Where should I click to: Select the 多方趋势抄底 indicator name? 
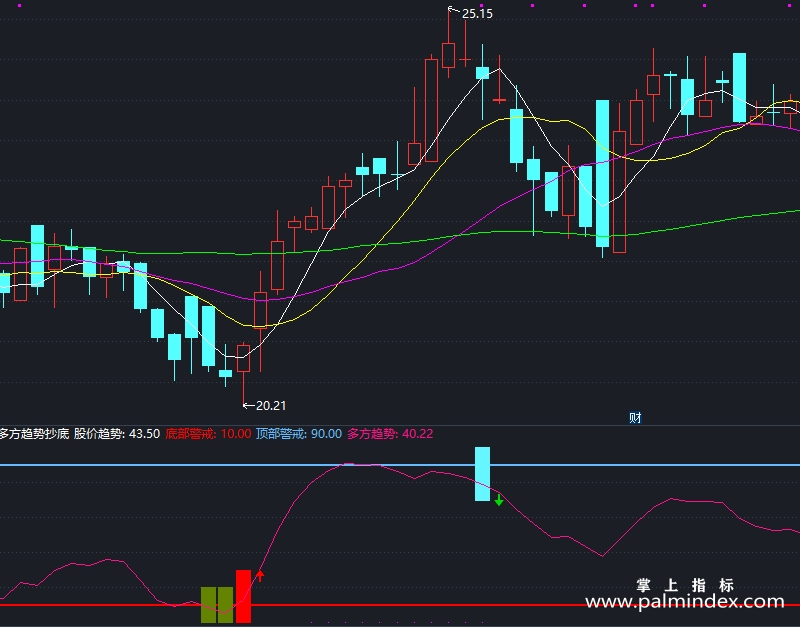pyautogui.click(x=34, y=434)
